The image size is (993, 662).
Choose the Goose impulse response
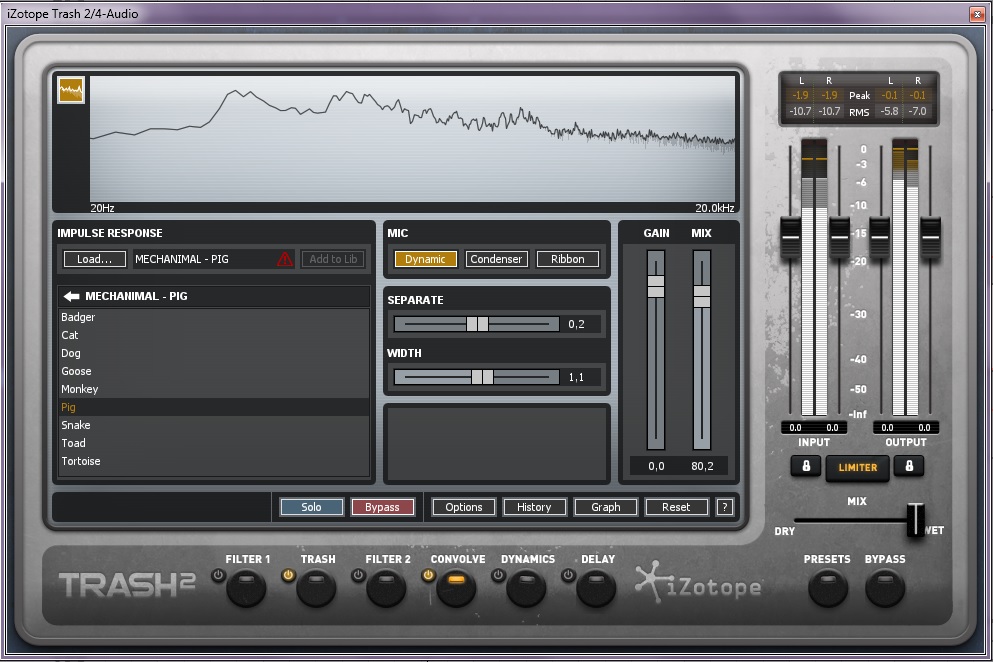(76, 371)
